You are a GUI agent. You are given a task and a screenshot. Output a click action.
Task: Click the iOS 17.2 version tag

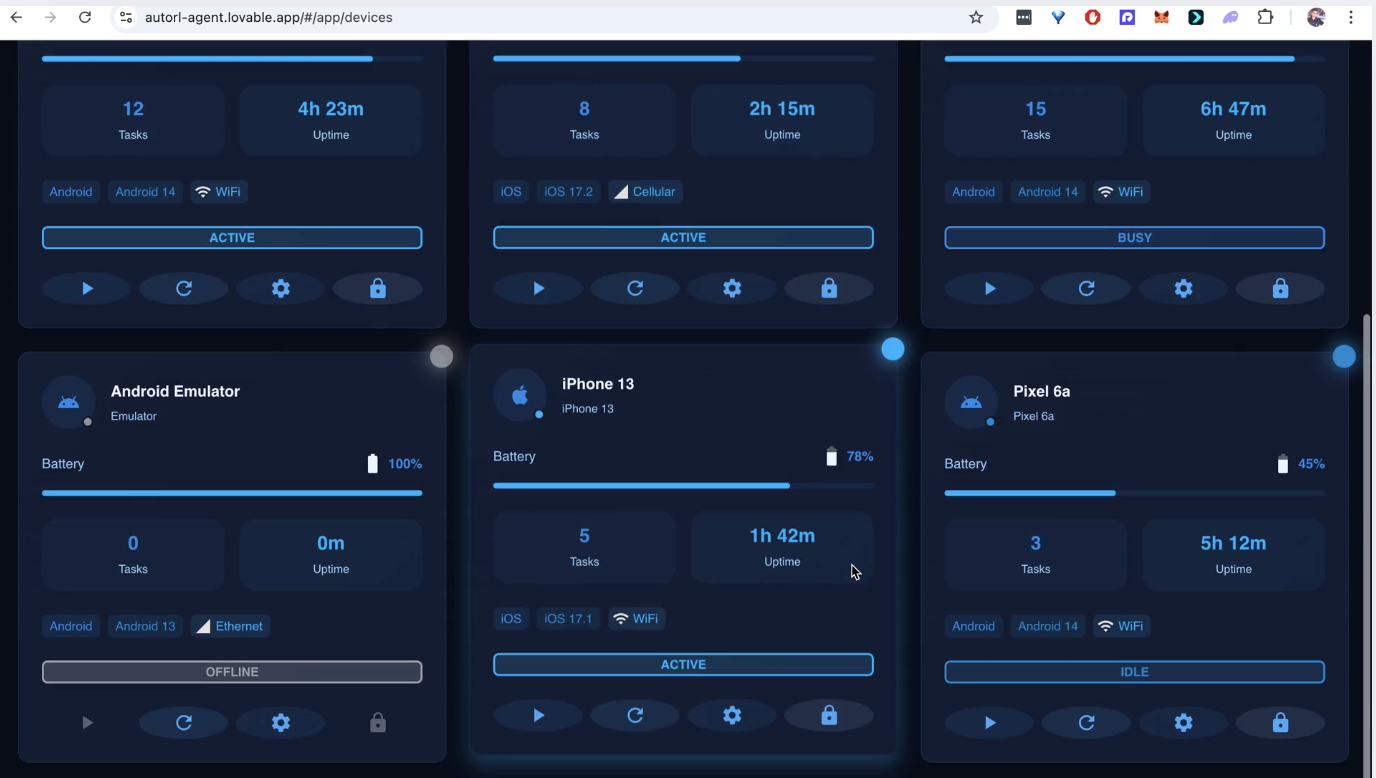point(568,192)
